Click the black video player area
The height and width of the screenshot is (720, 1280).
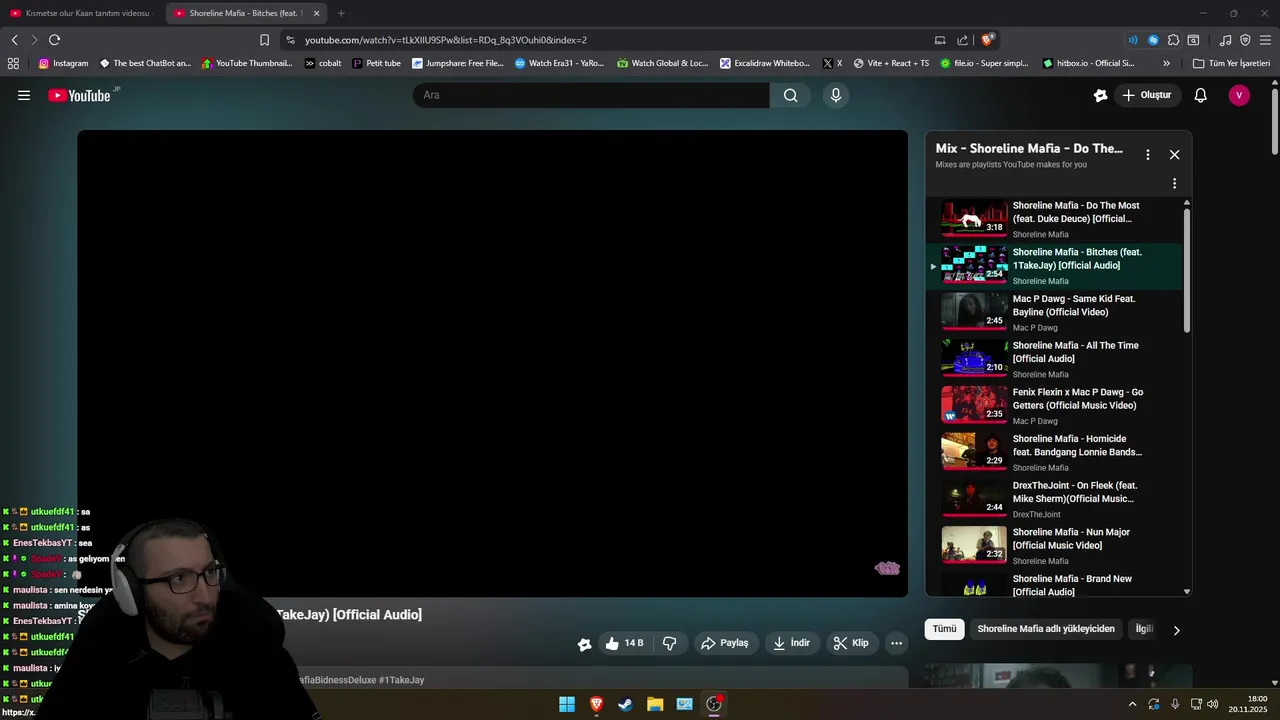(x=492, y=363)
